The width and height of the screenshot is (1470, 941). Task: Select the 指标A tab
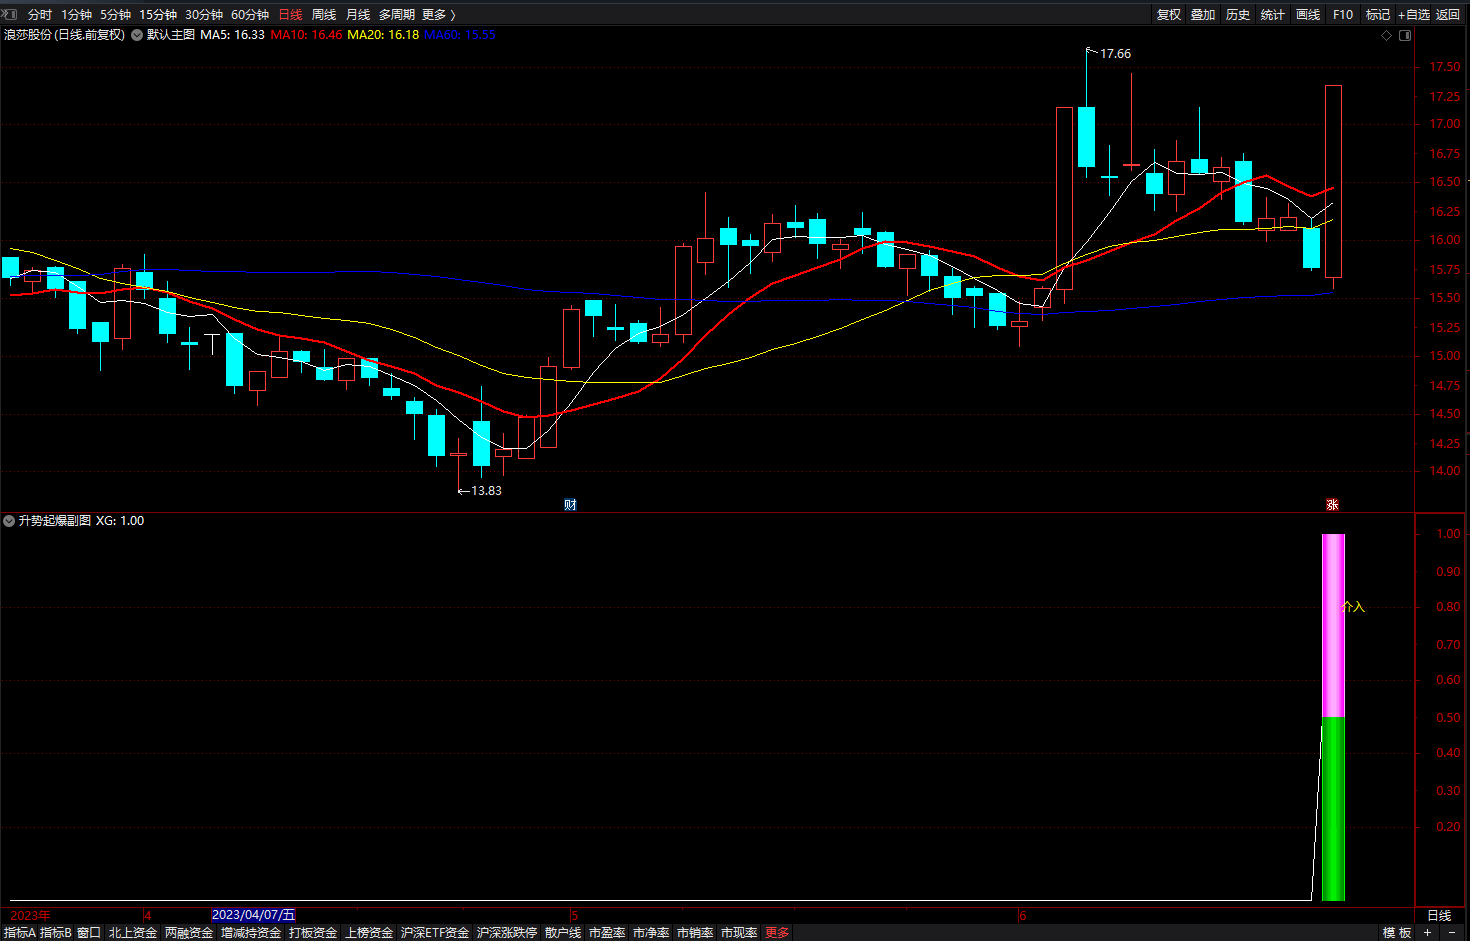[x=20, y=933]
